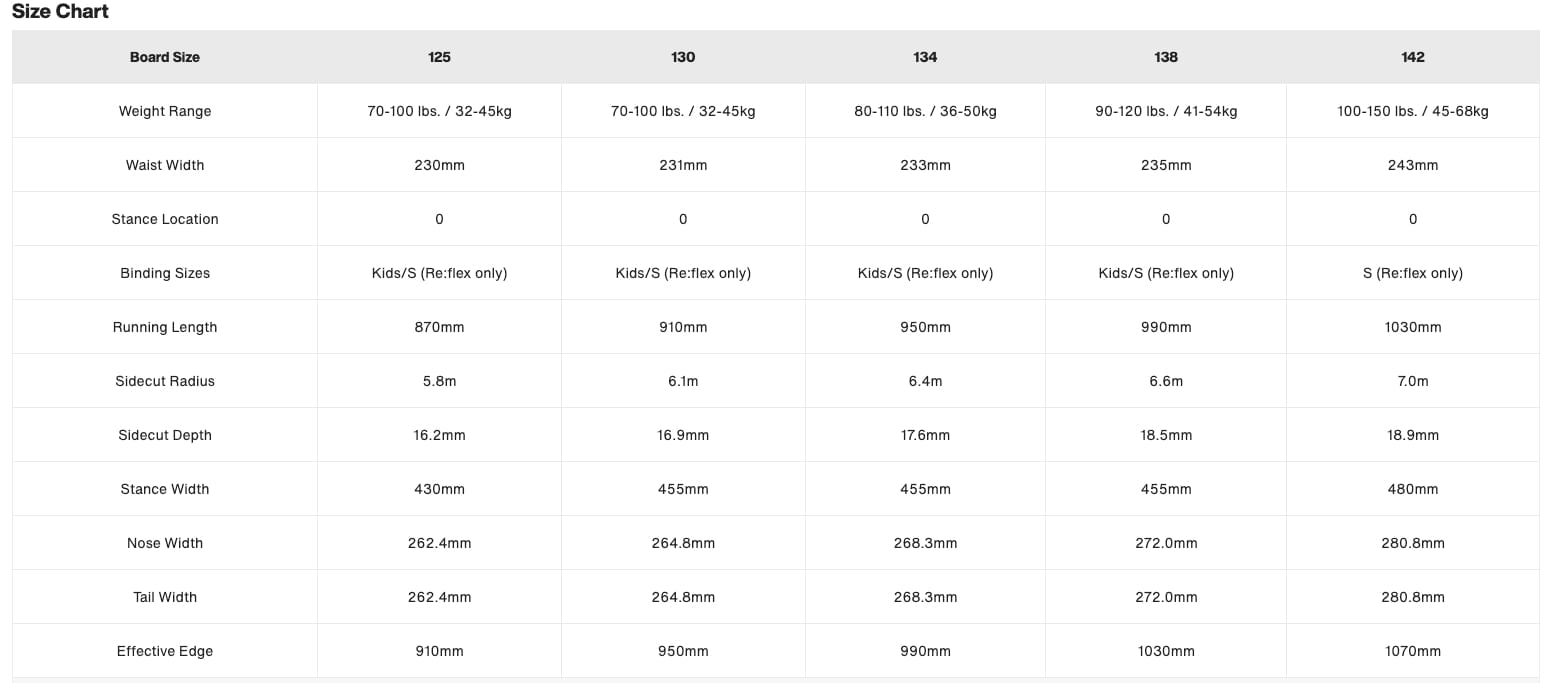This screenshot has height=683, width=1546.
Task: Click the Weight Range row label
Action: pos(165,111)
